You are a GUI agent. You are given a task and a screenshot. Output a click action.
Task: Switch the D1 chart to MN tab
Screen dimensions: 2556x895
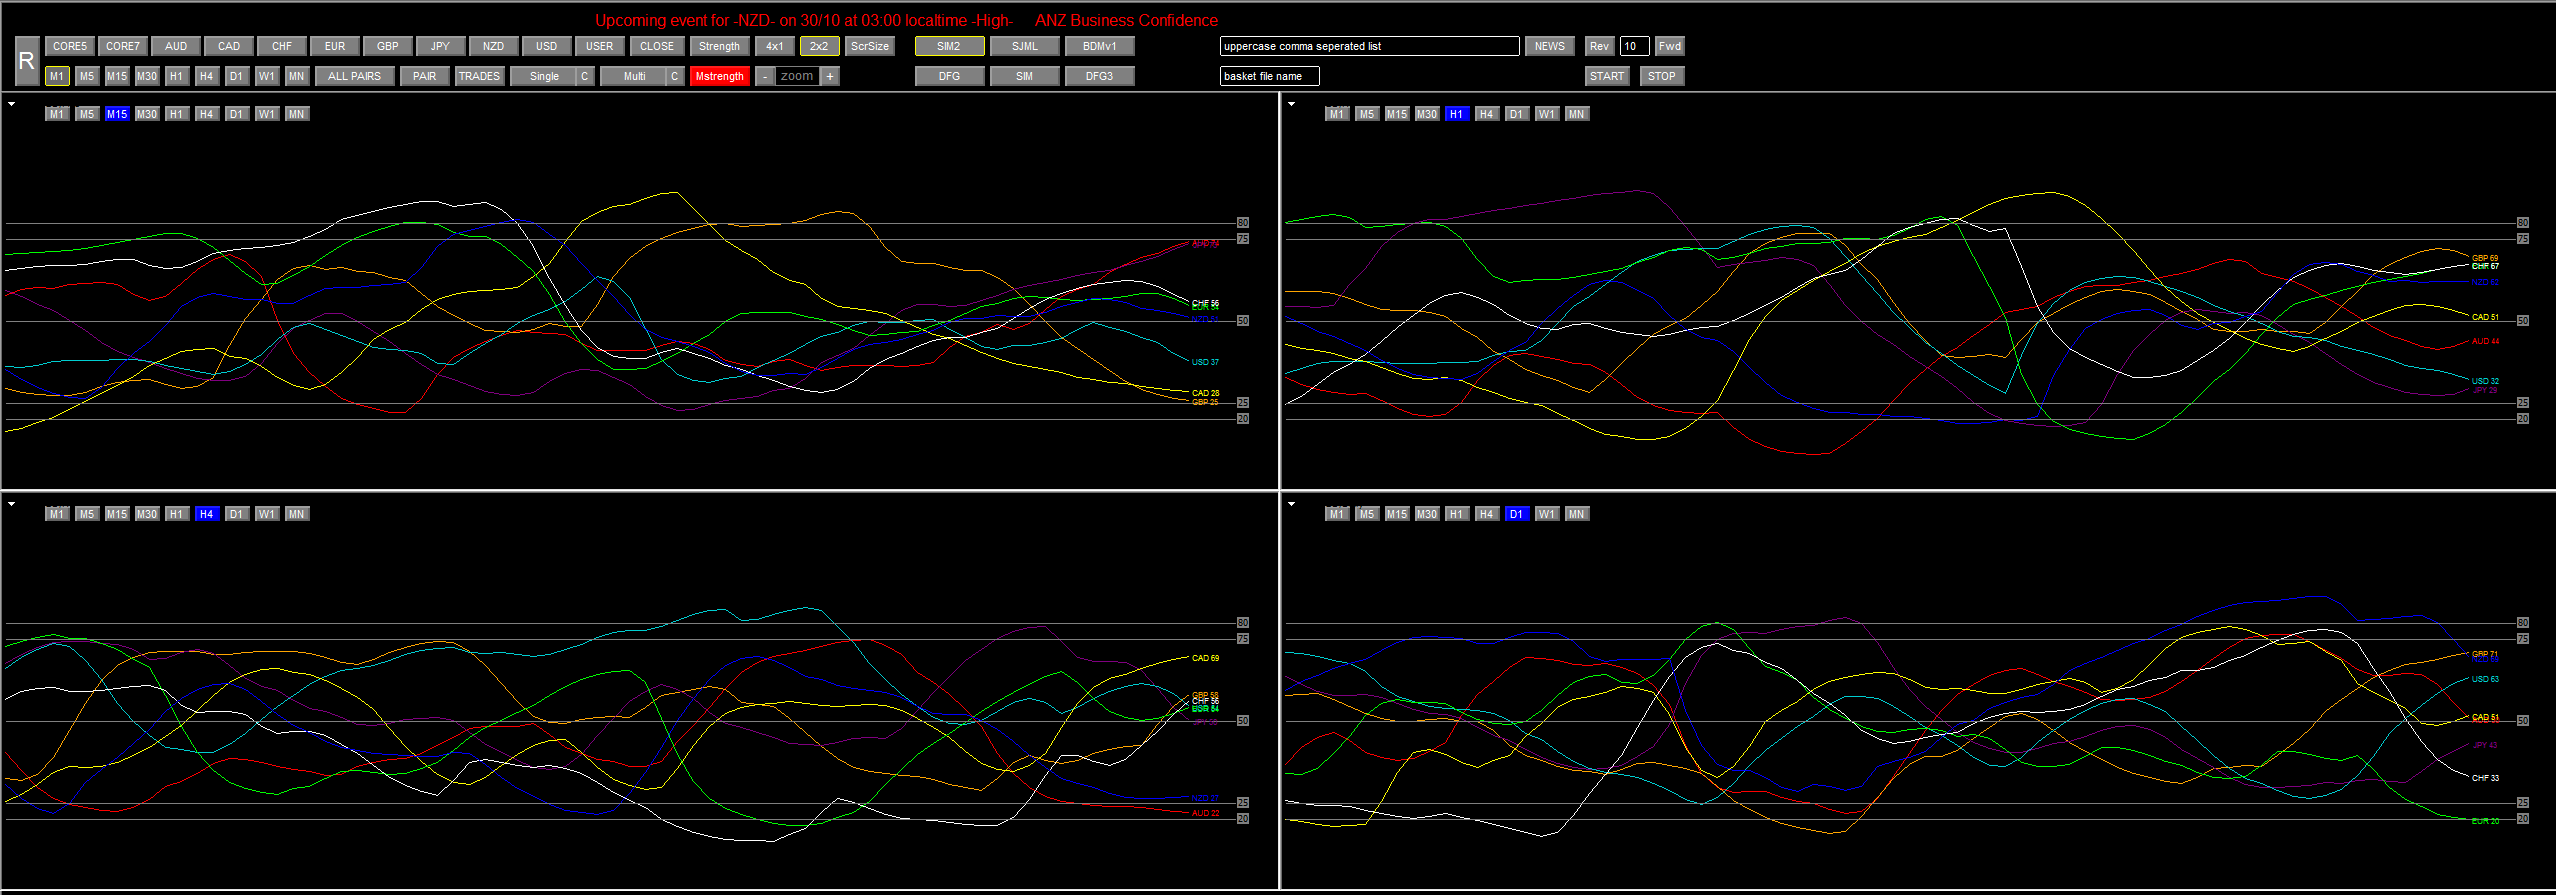pyautogui.click(x=1577, y=514)
